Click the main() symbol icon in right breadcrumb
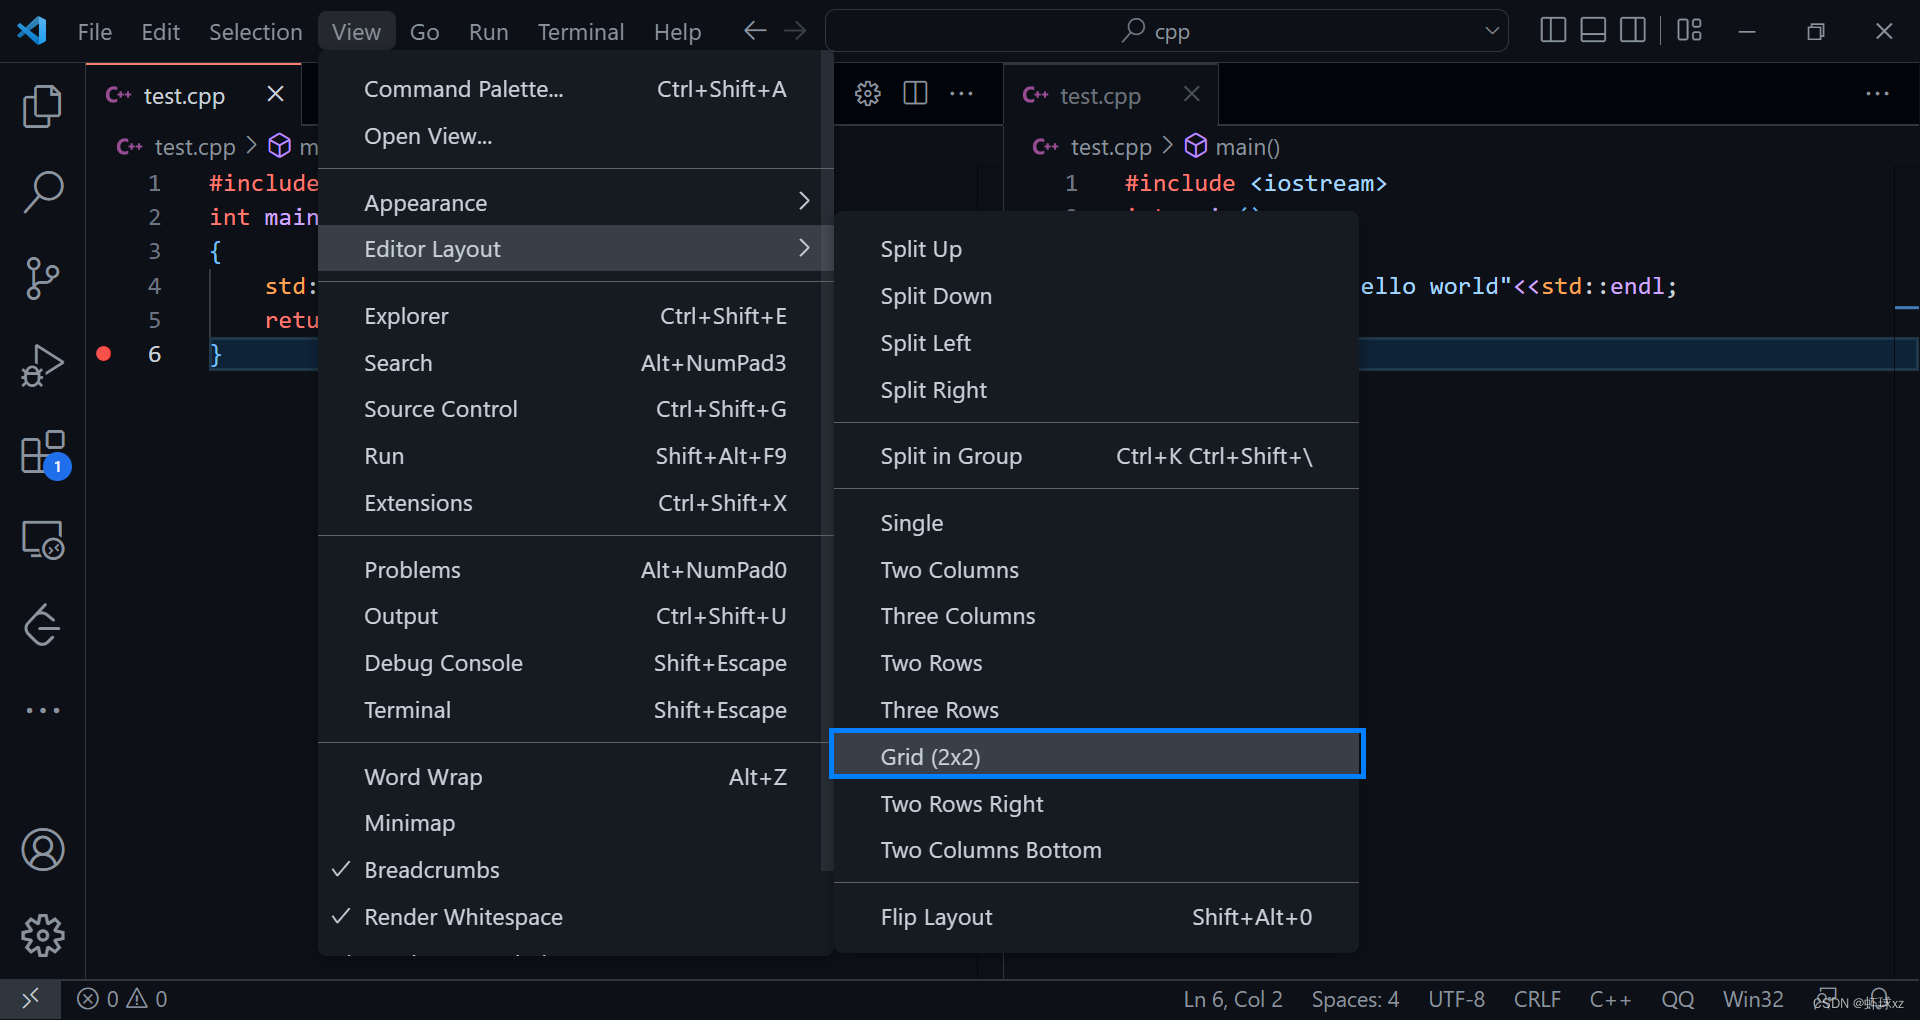Image resolution: width=1920 pixels, height=1020 pixels. click(x=1196, y=147)
